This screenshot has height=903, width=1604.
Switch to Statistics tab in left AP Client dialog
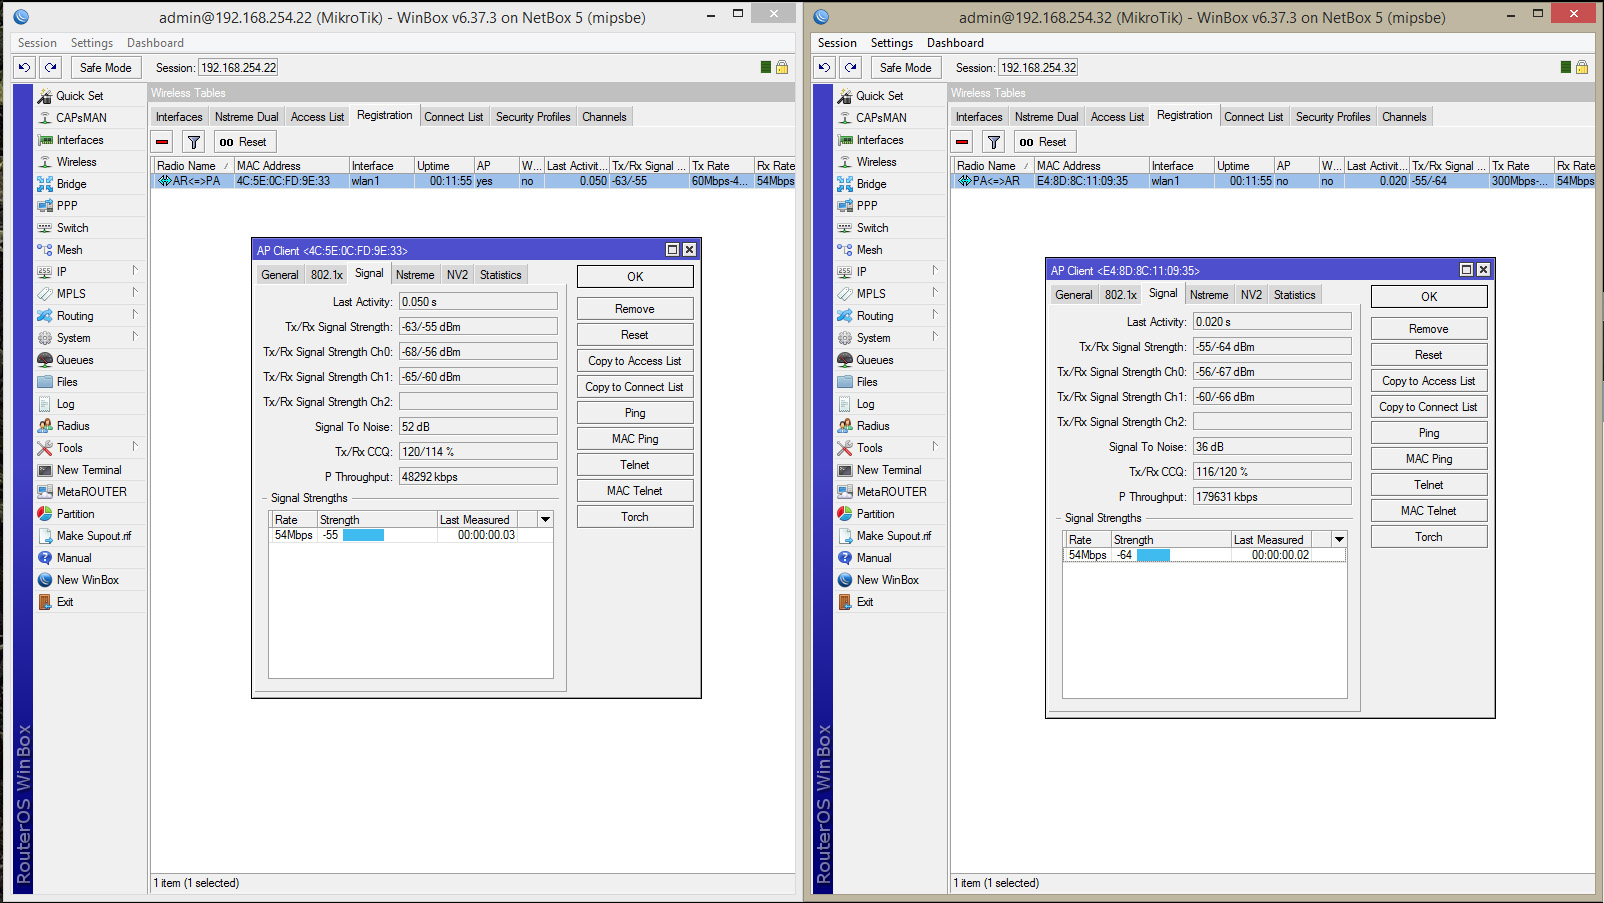click(x=500, y=275)
